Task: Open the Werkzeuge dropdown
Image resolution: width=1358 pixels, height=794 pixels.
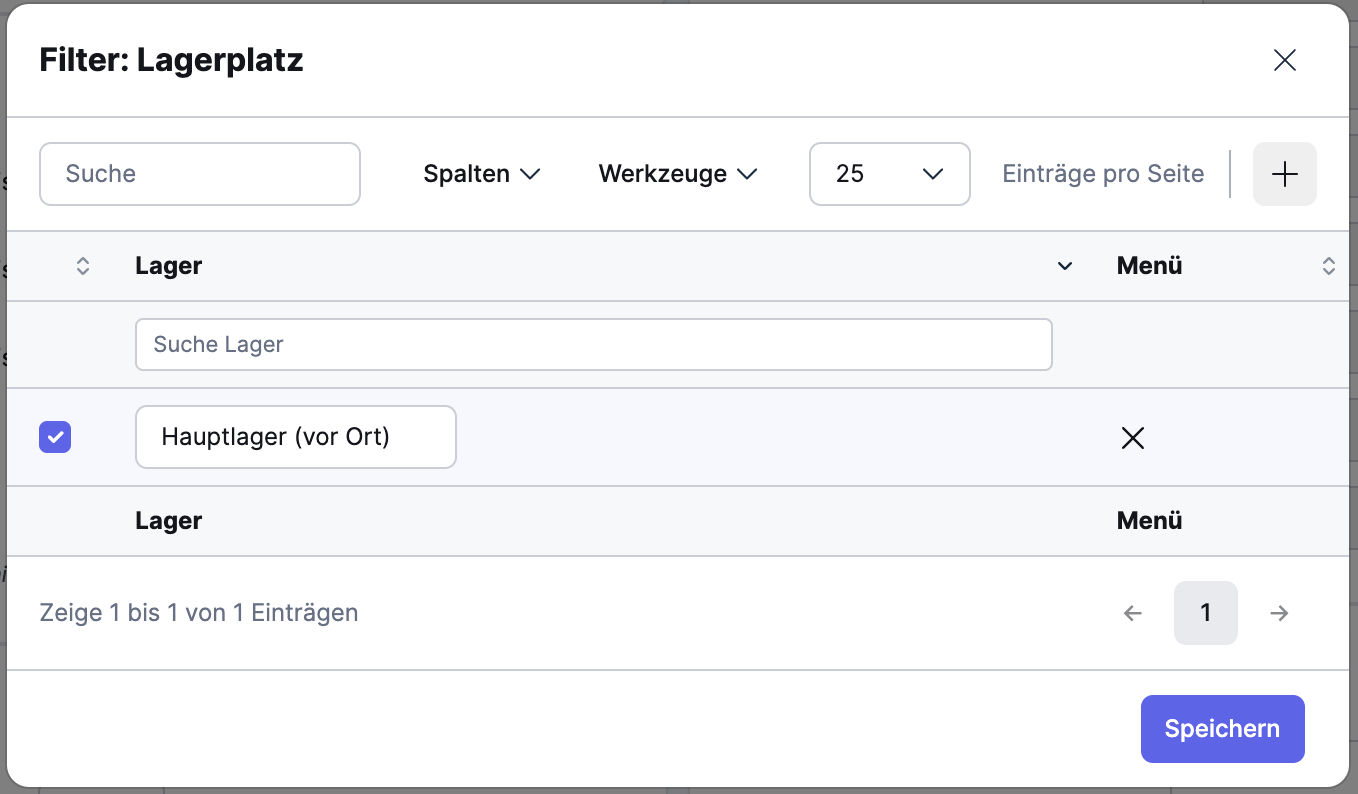Action: (x=678, y=174)
